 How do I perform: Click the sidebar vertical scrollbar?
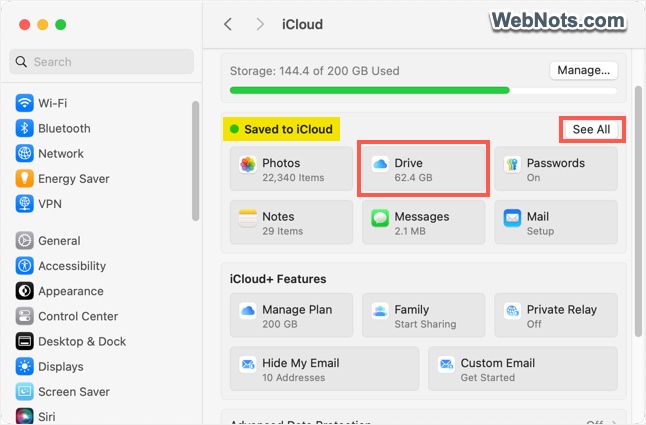click(195, 161)
